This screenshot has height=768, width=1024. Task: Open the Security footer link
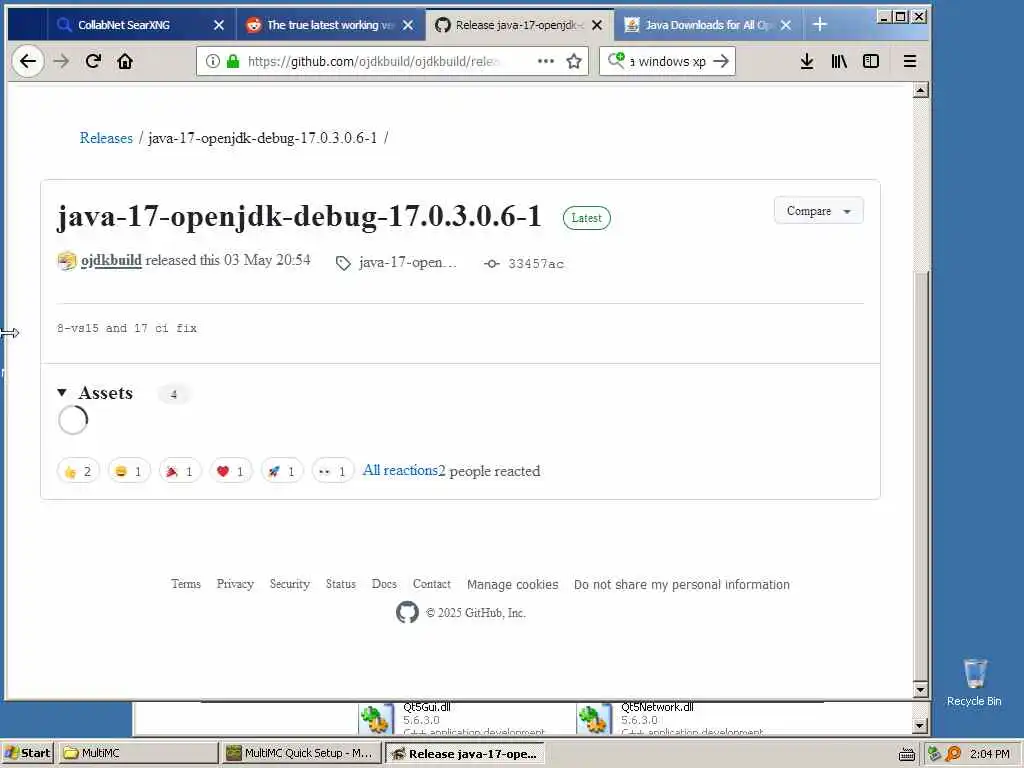[x=289, y=584]
